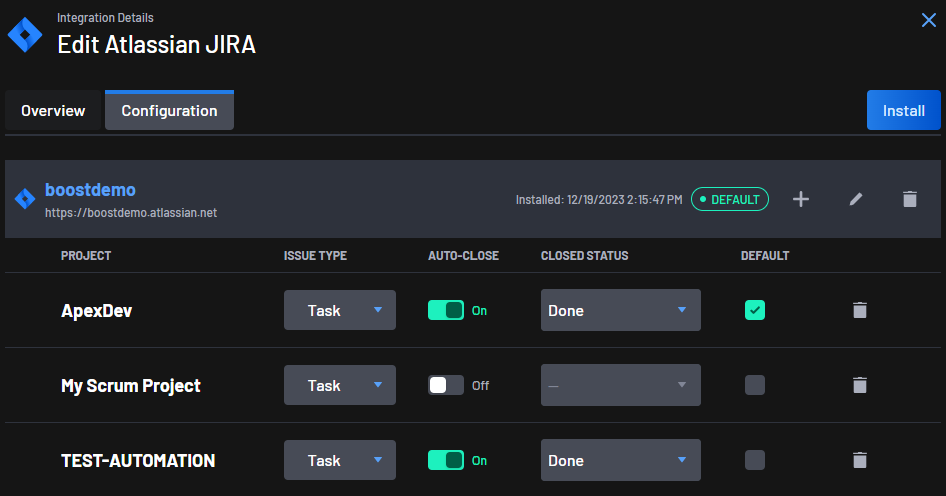Click the https://boostdemo.atlassian.net URL
Viewport: 946px width, 496px height.
pos(131,212)
